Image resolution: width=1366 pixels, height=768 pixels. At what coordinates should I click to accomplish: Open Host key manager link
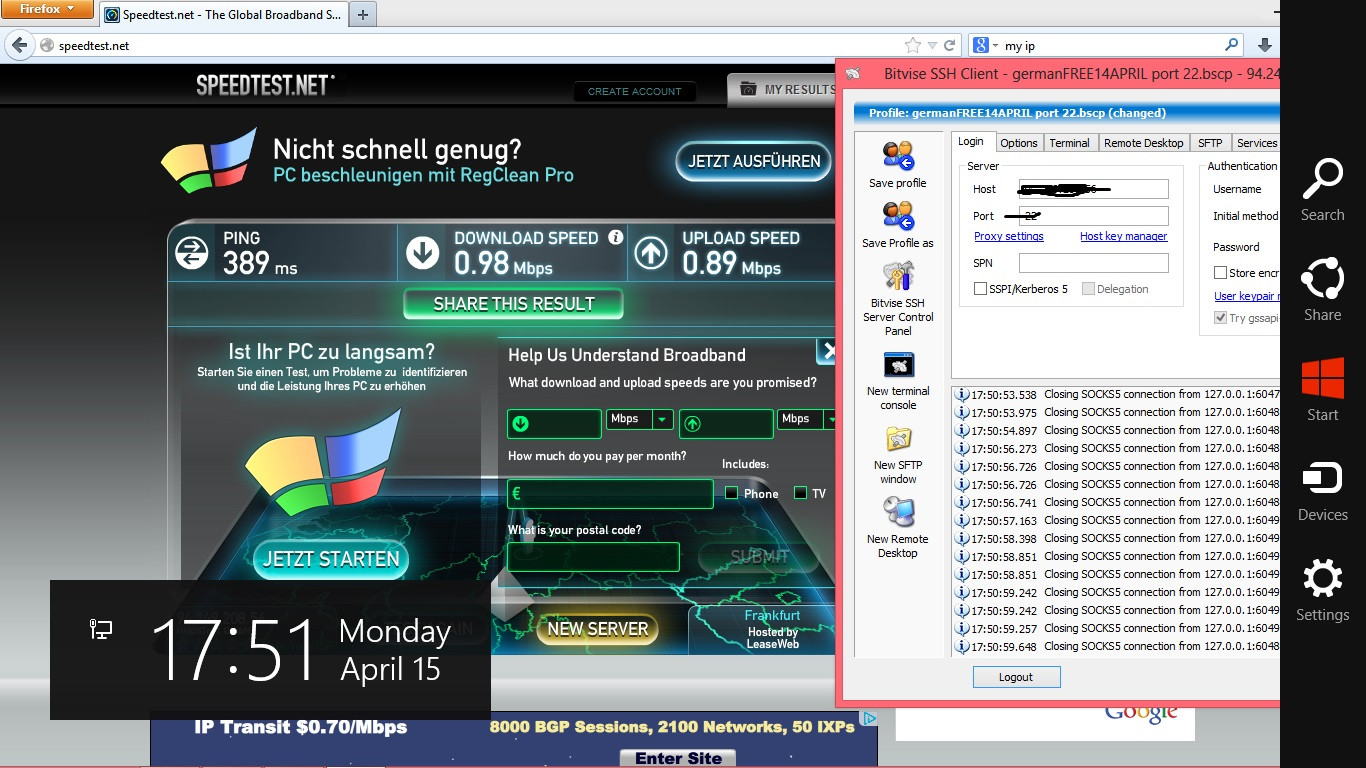pyautogui.click(x=1124, y=236)
